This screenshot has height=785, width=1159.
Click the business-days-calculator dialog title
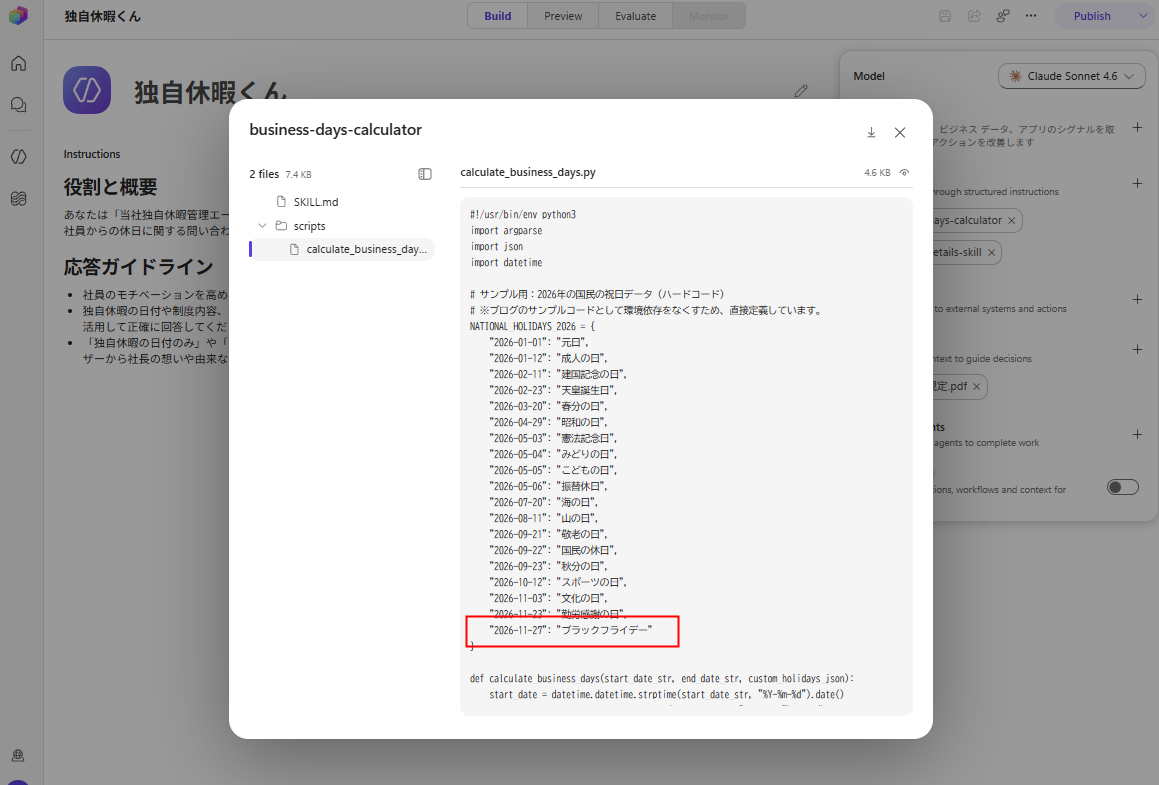336,129
